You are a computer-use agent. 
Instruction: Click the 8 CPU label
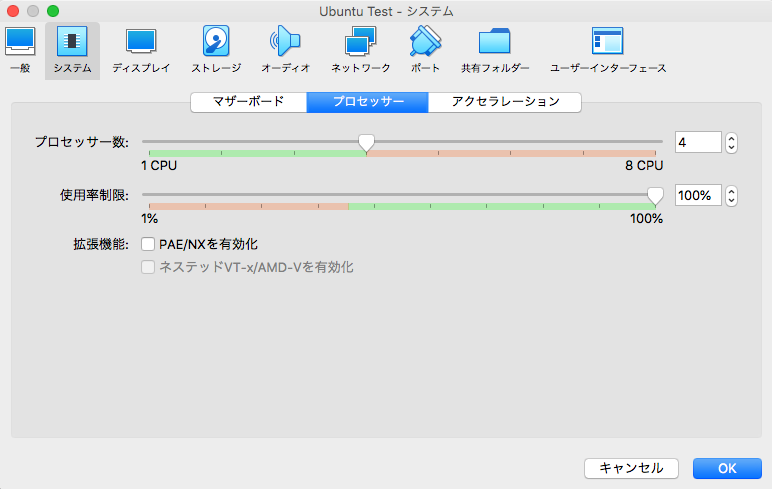click(644, 166)
